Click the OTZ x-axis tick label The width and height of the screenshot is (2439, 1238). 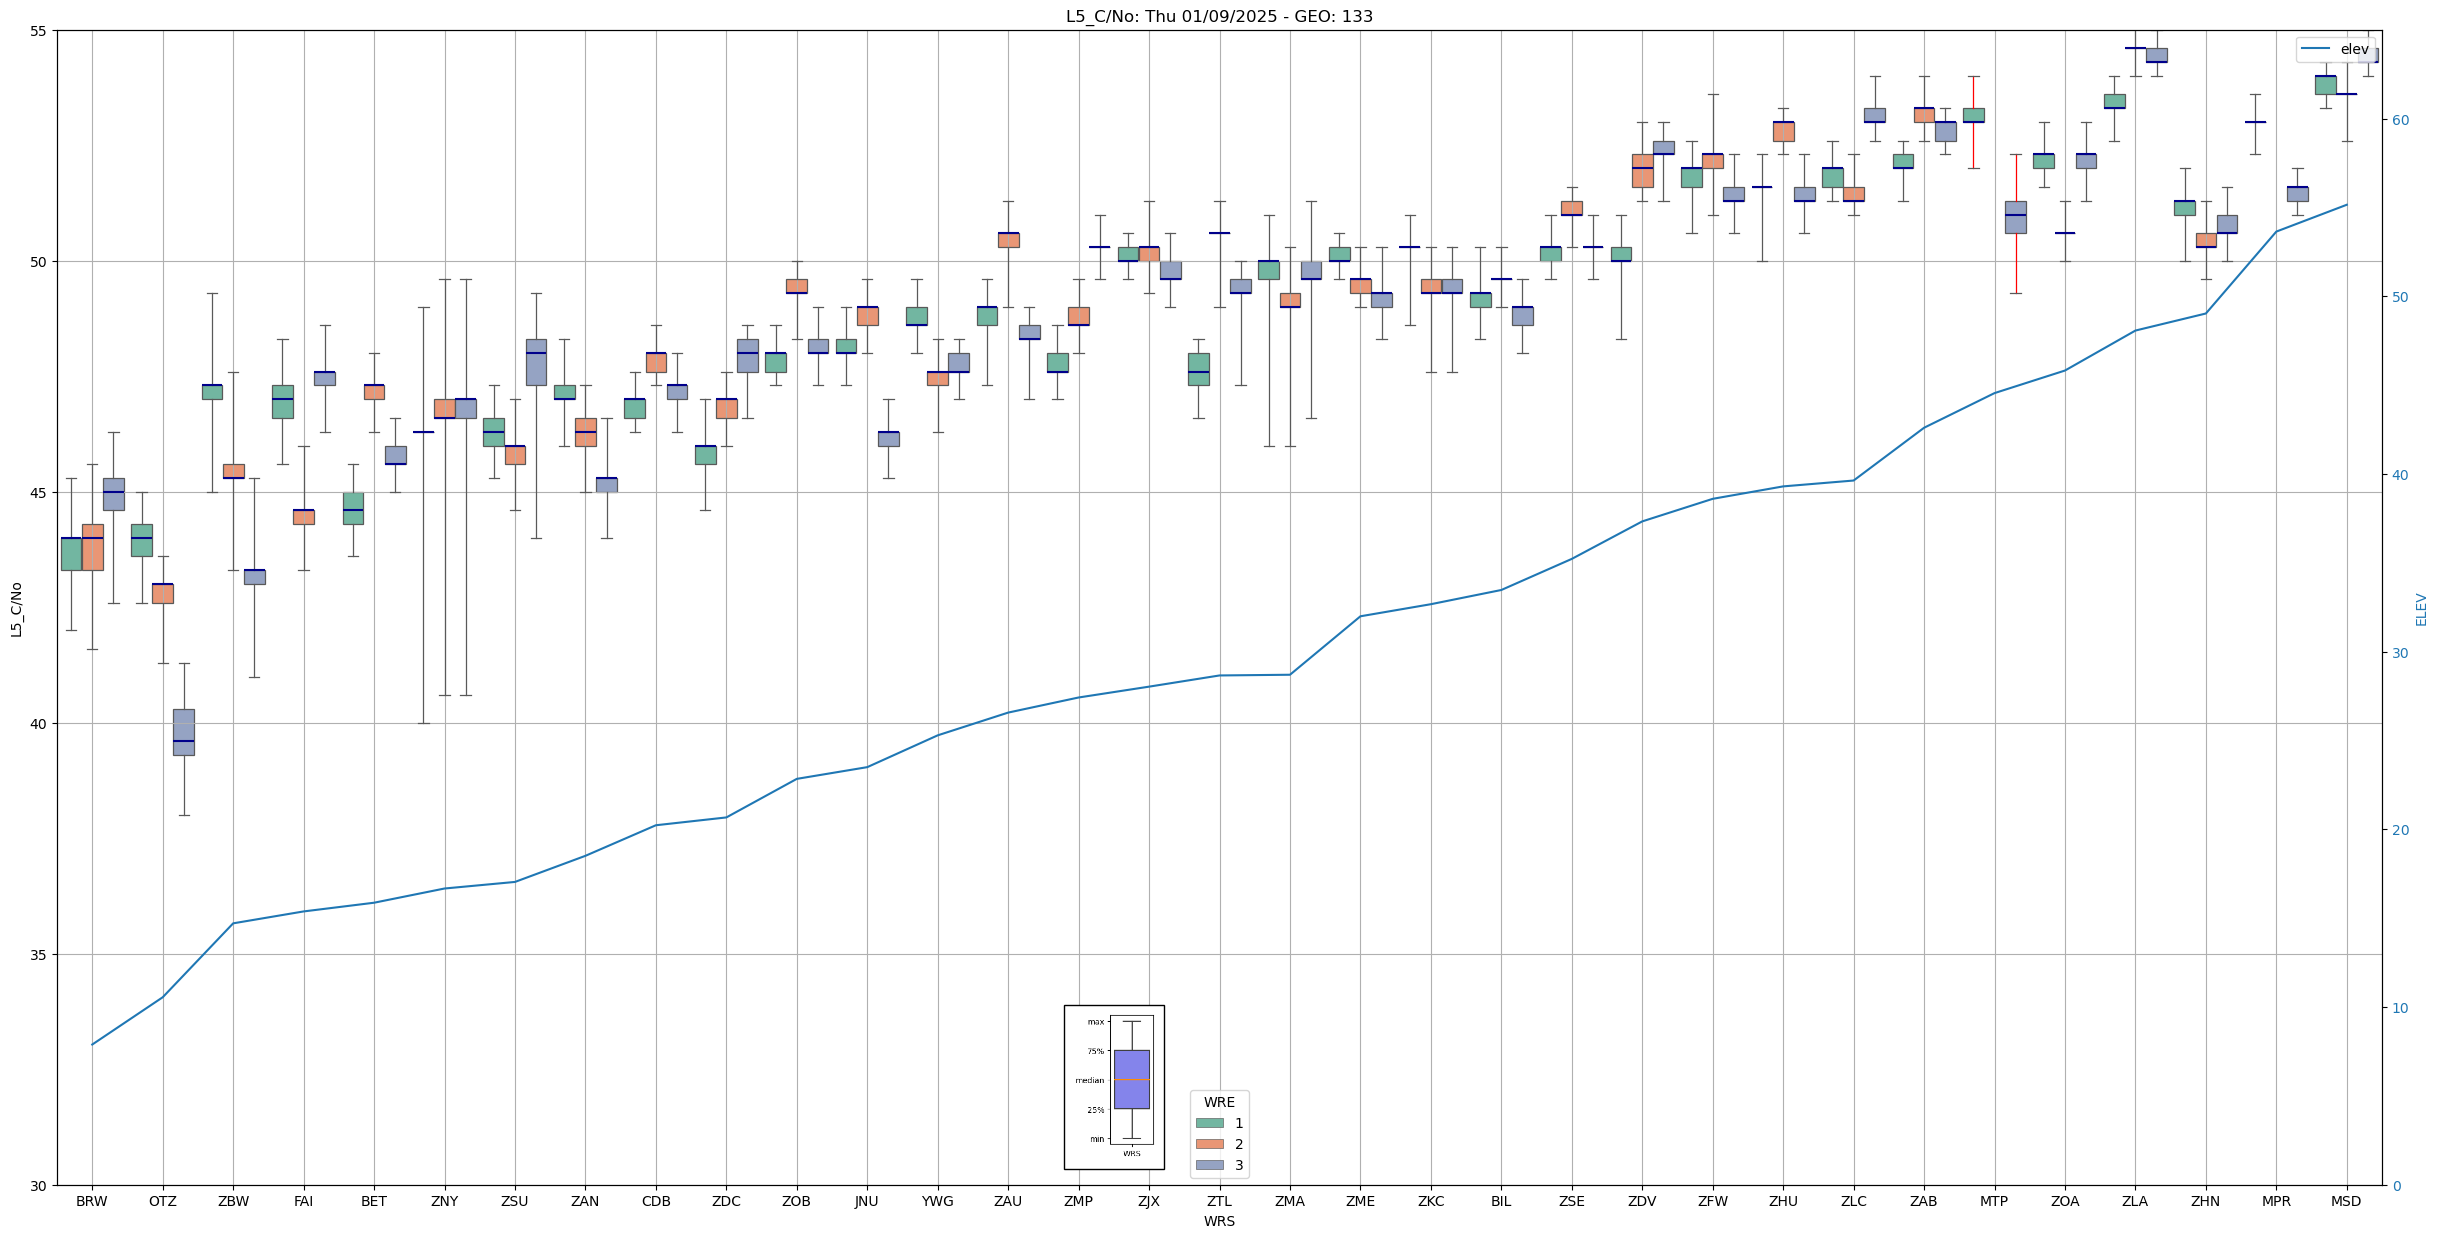162,1201
